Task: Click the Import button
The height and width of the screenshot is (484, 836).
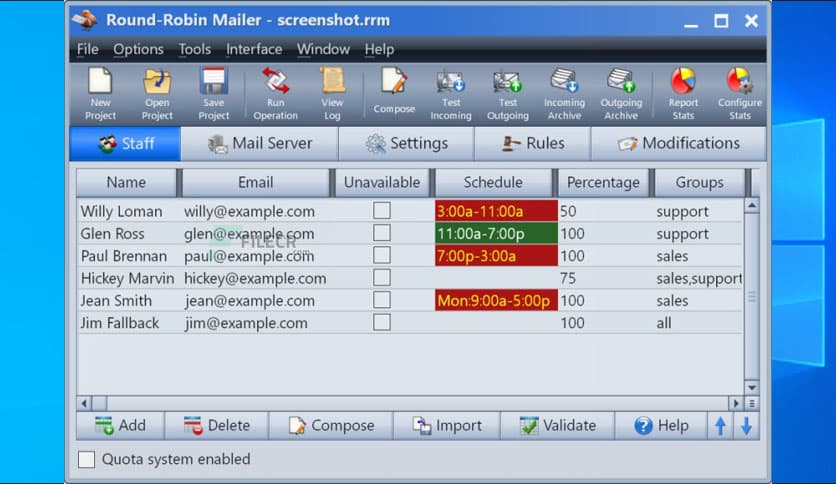Action: 447,425
